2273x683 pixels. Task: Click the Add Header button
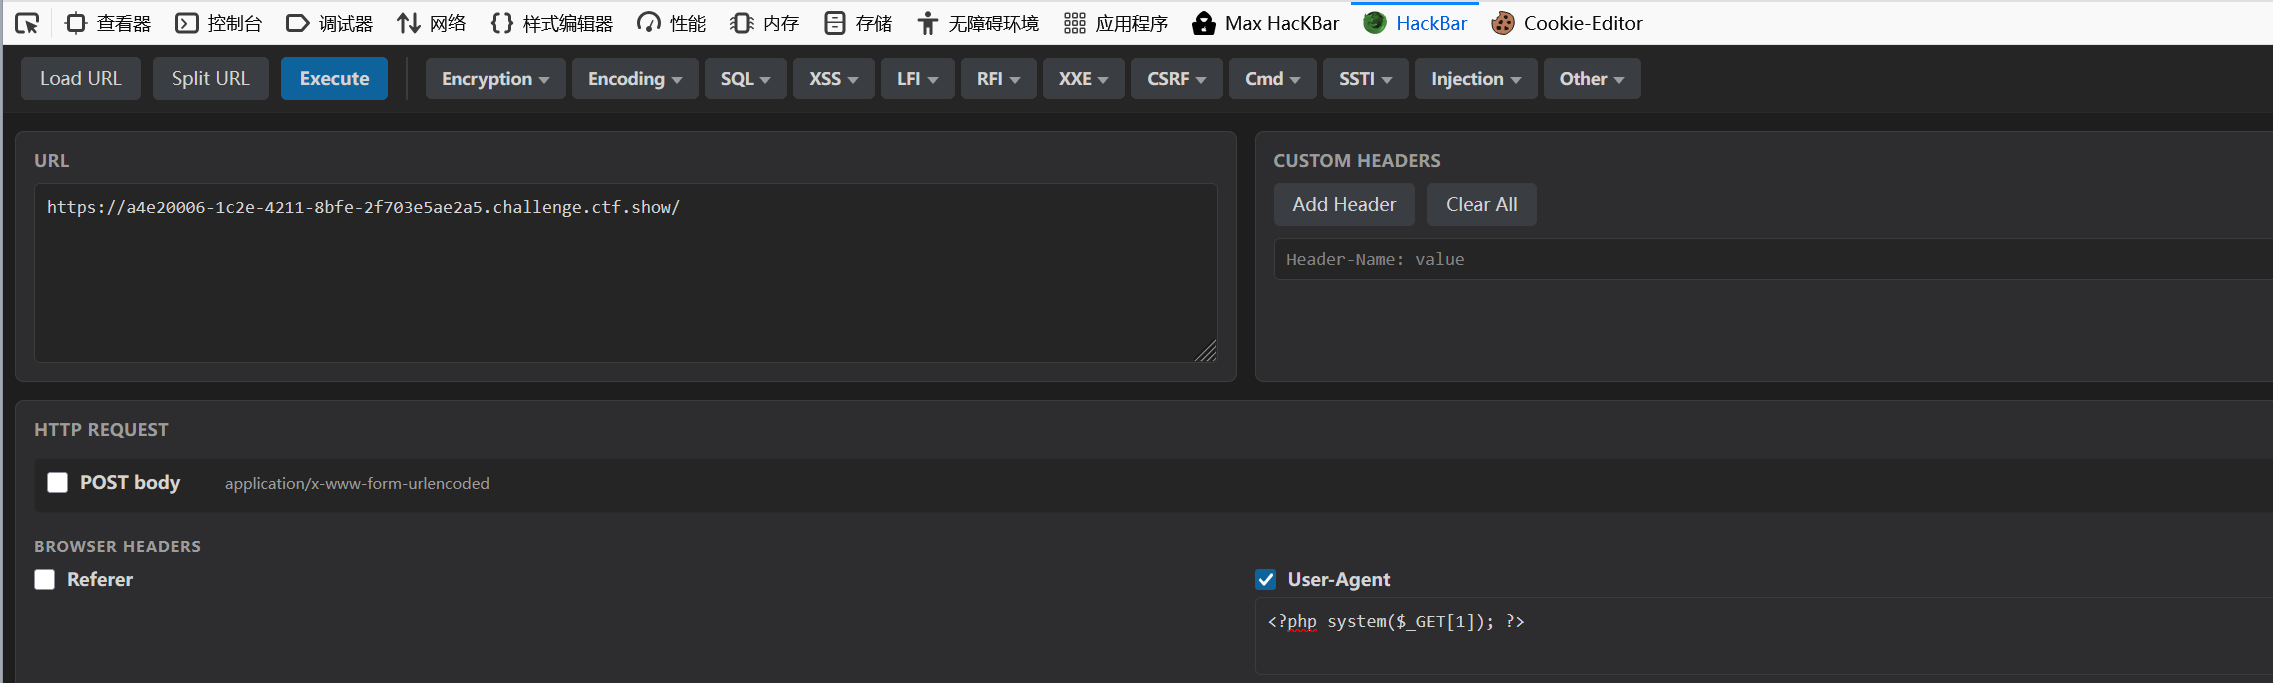coord(1344,204)
